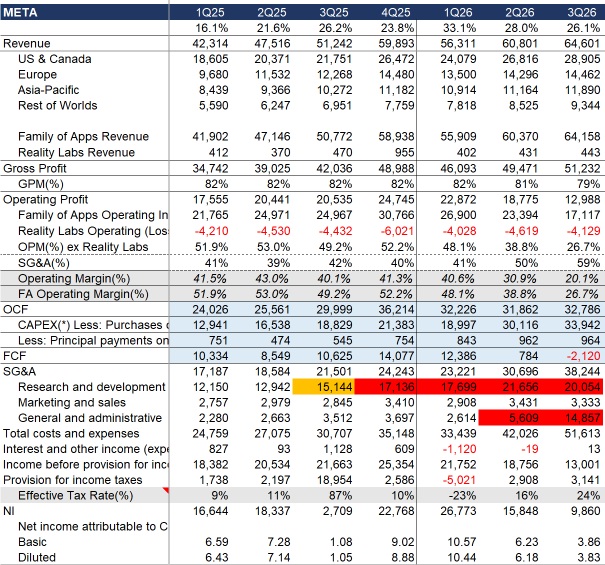Select Total costs and expenses label
This screenshot has width=605, height=565.
71,433
